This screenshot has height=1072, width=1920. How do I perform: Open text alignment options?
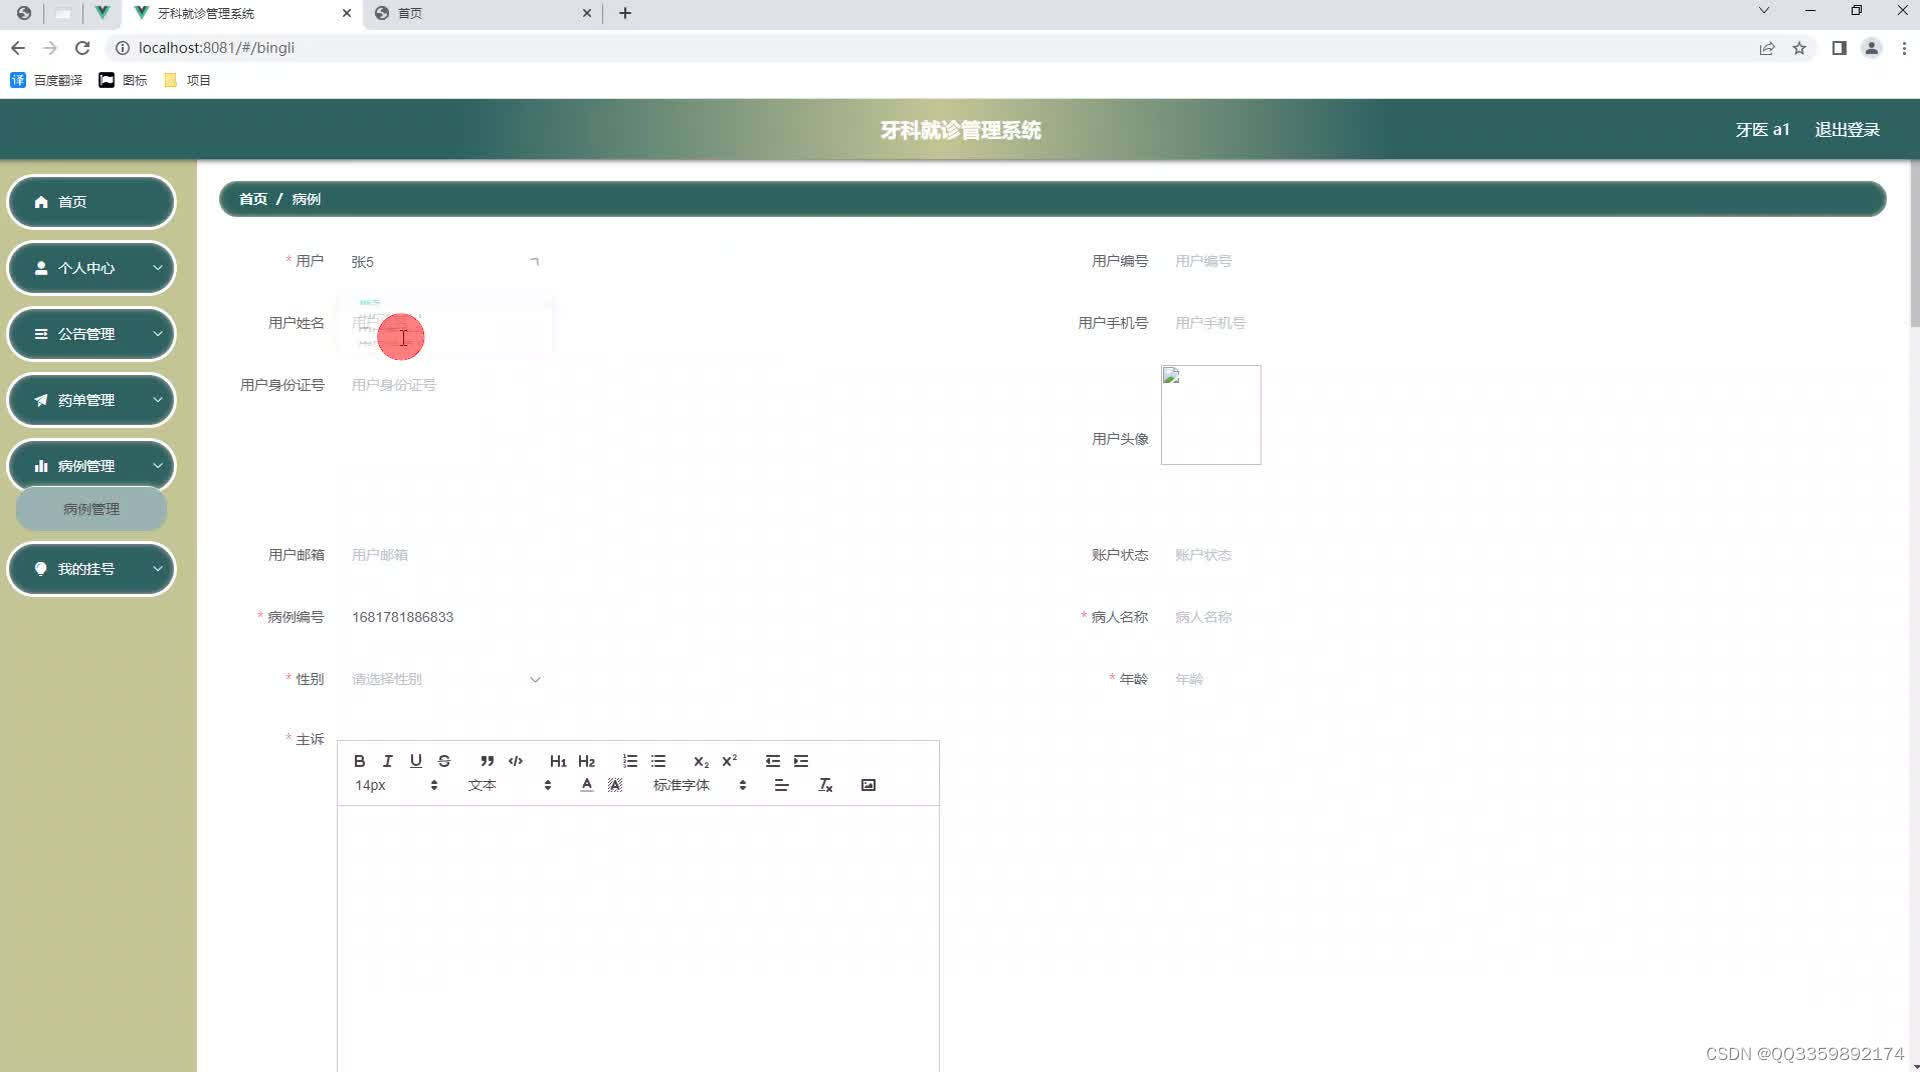[x=782, y=785]
